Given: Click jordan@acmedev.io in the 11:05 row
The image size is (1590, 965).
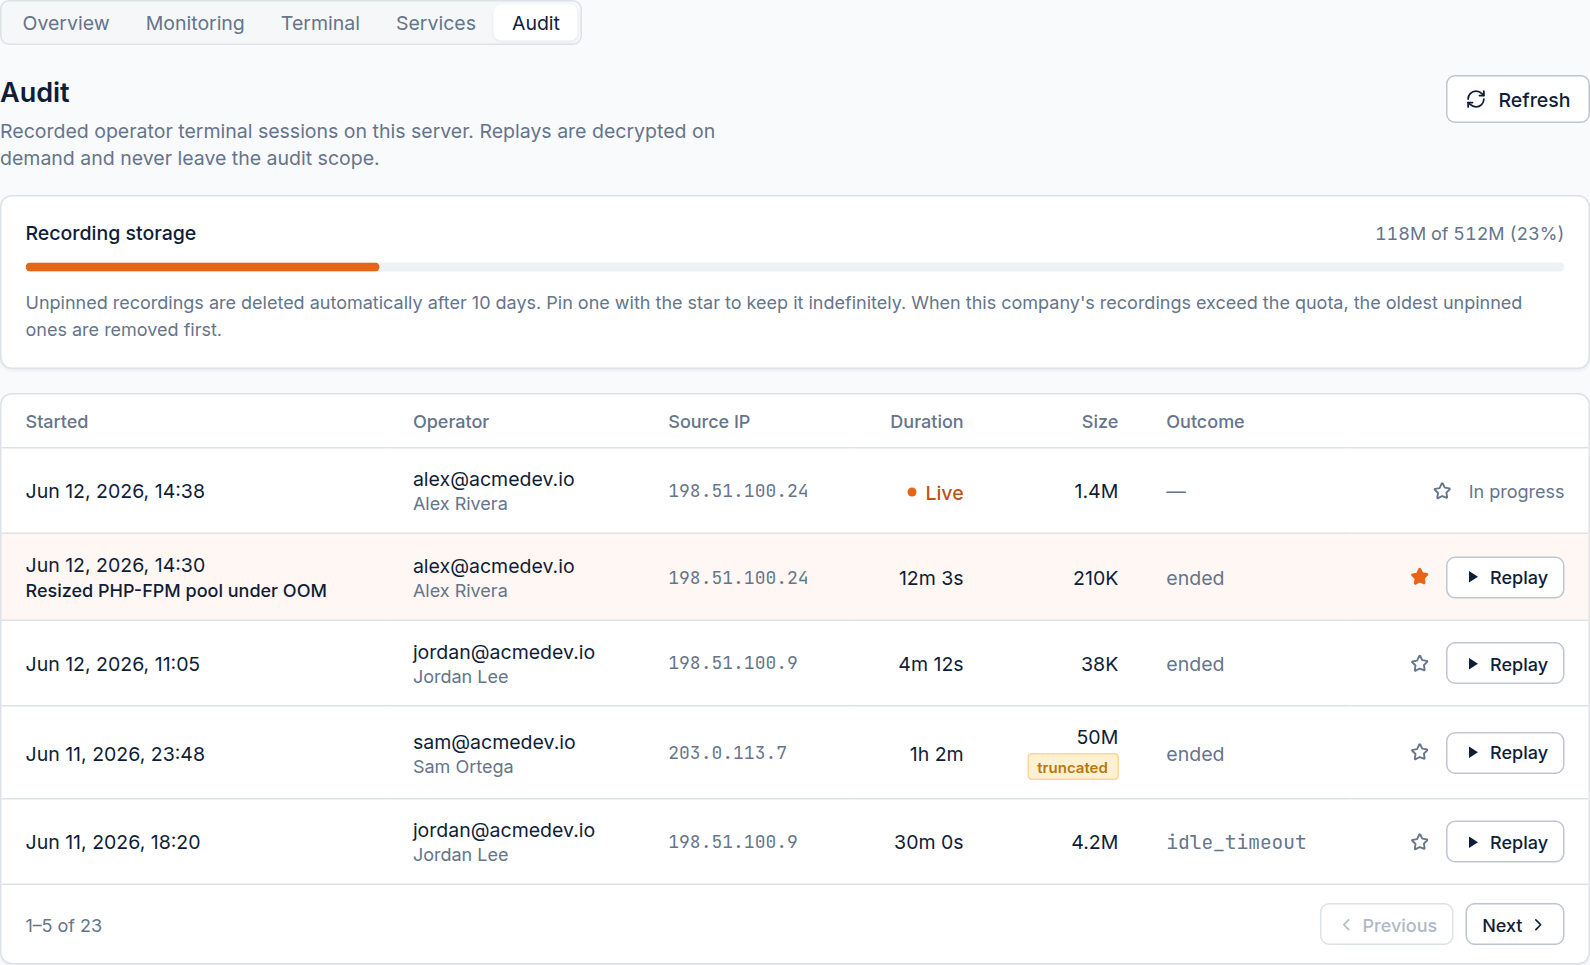Looking at the screenshot, I should 504,652.
